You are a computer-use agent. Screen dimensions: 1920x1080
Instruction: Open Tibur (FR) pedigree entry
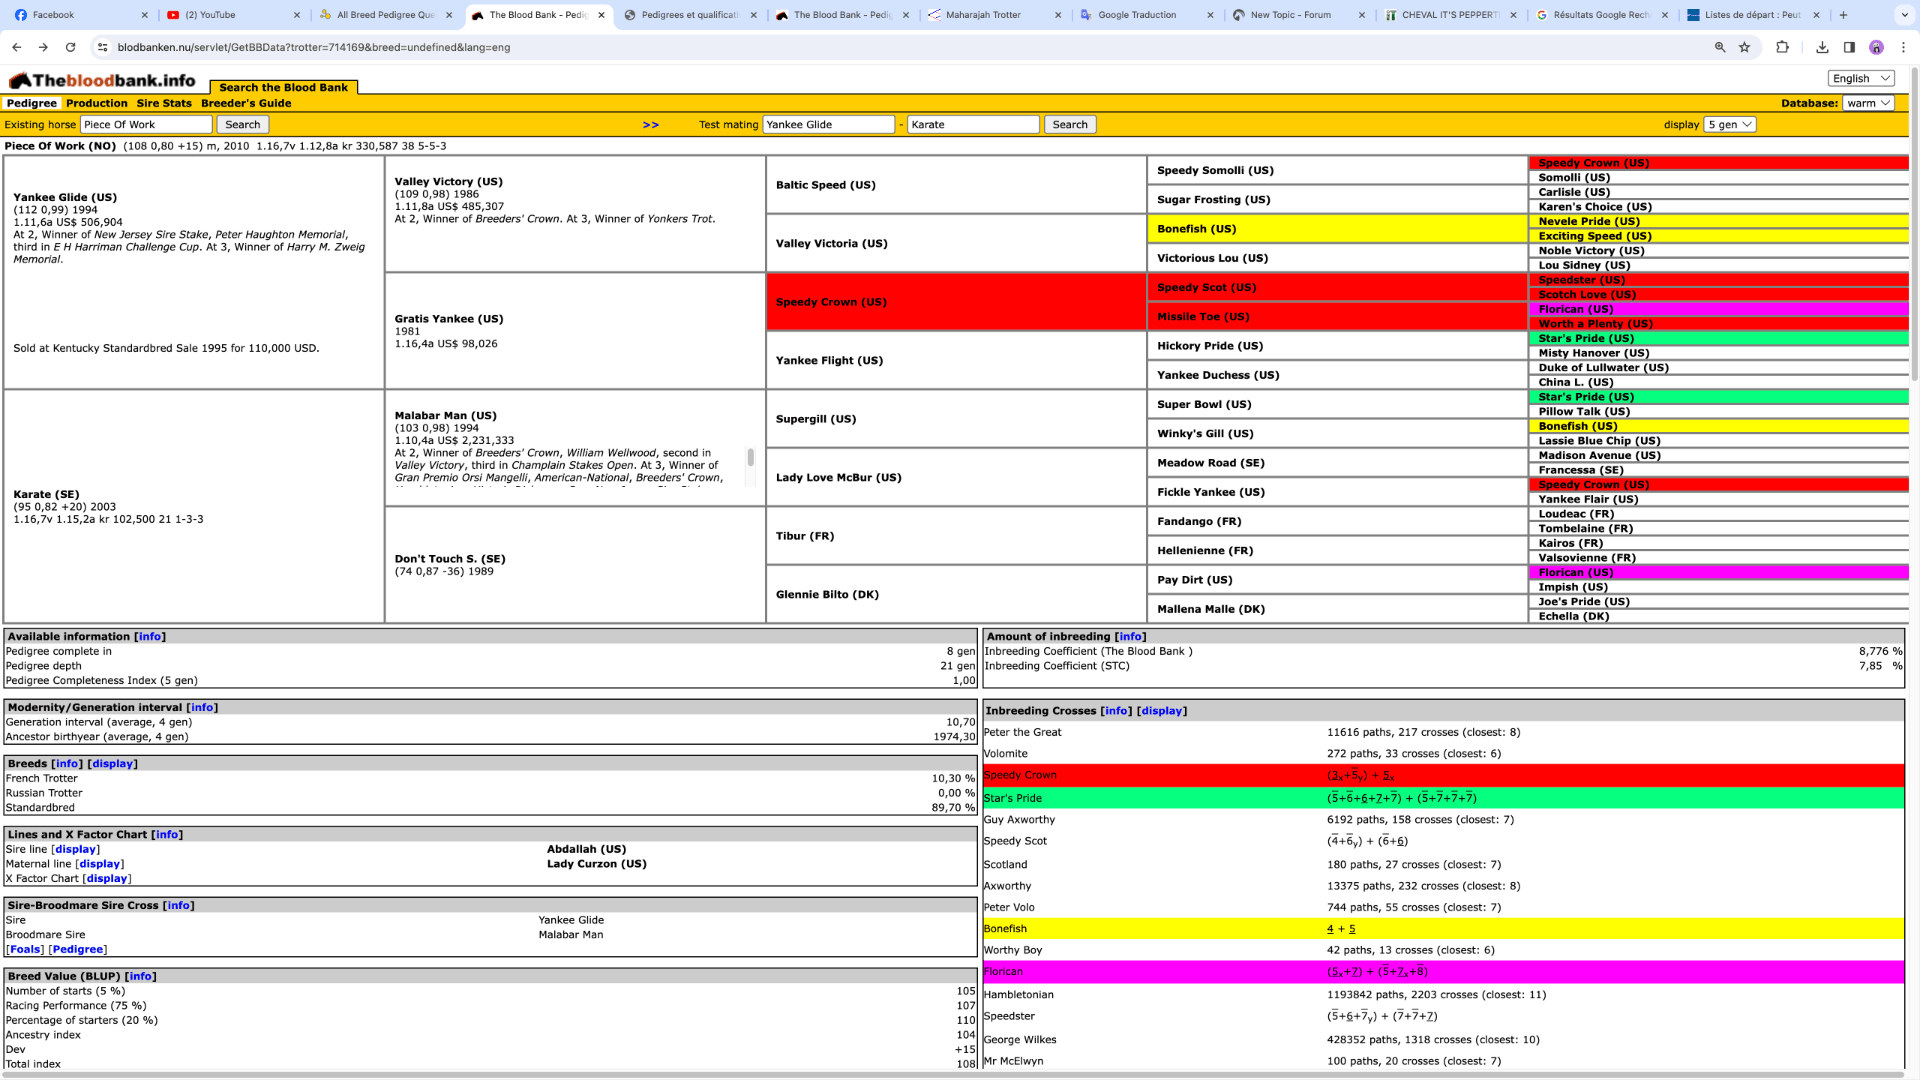point(805,536)
